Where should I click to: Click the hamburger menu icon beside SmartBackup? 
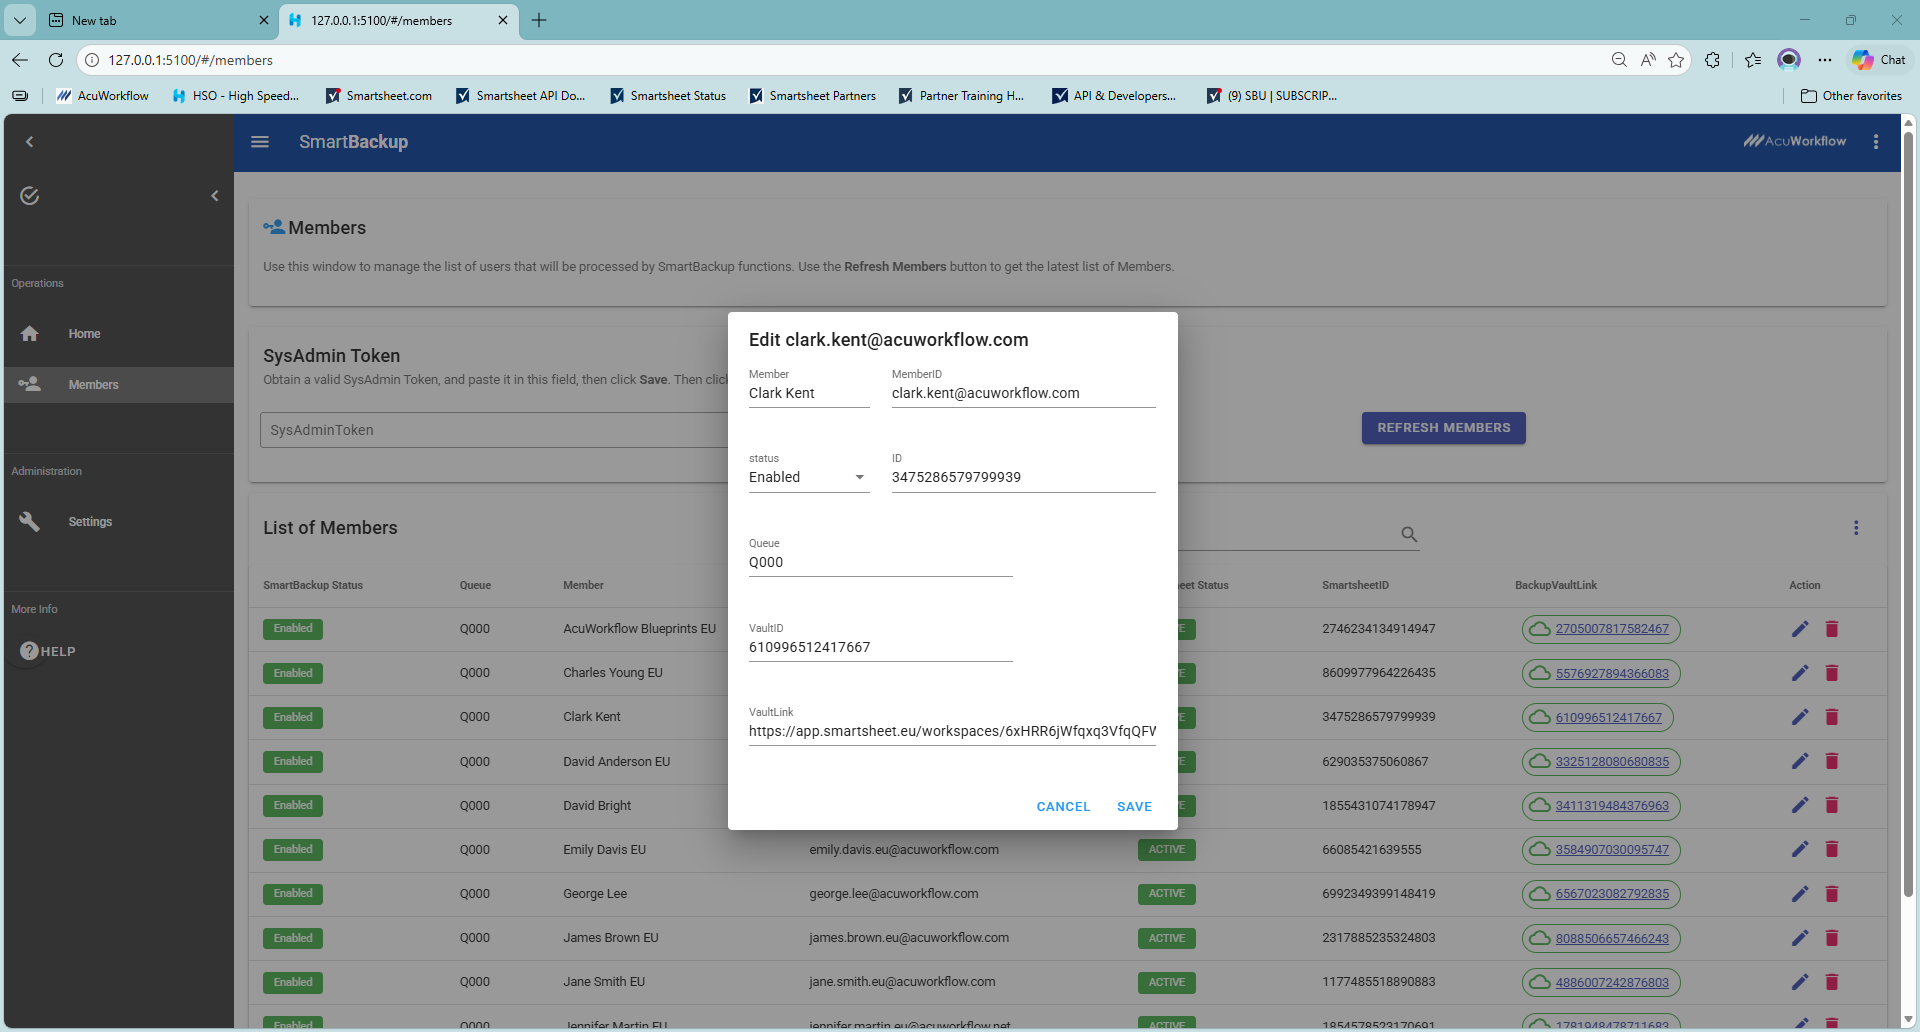point(260,142)
